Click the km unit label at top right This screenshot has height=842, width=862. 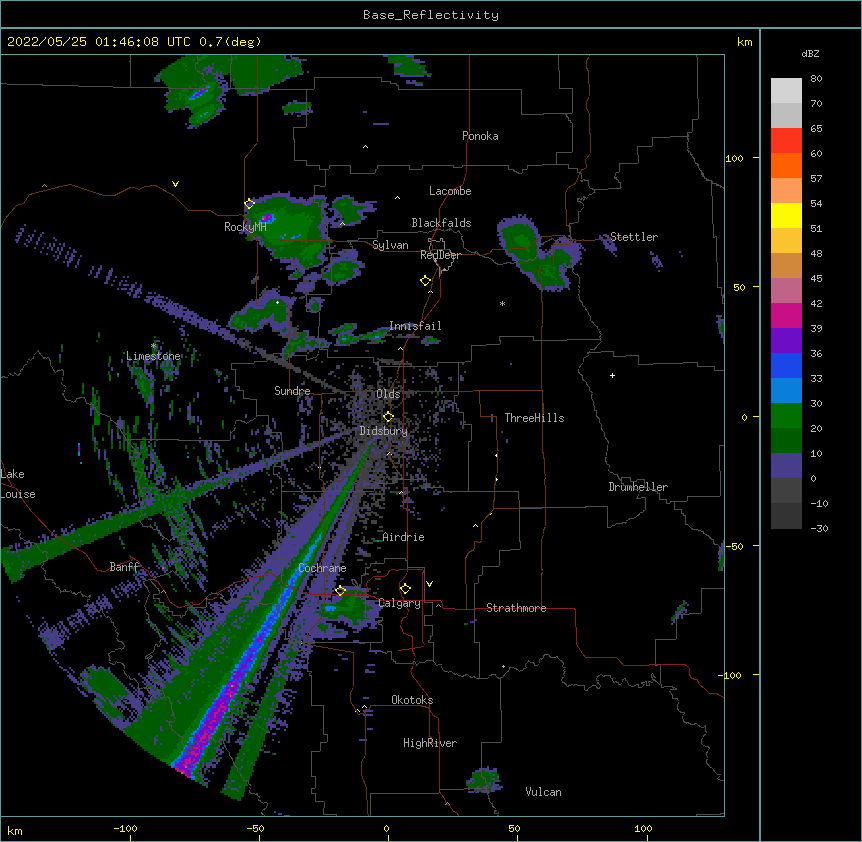[x=744, y=42]
